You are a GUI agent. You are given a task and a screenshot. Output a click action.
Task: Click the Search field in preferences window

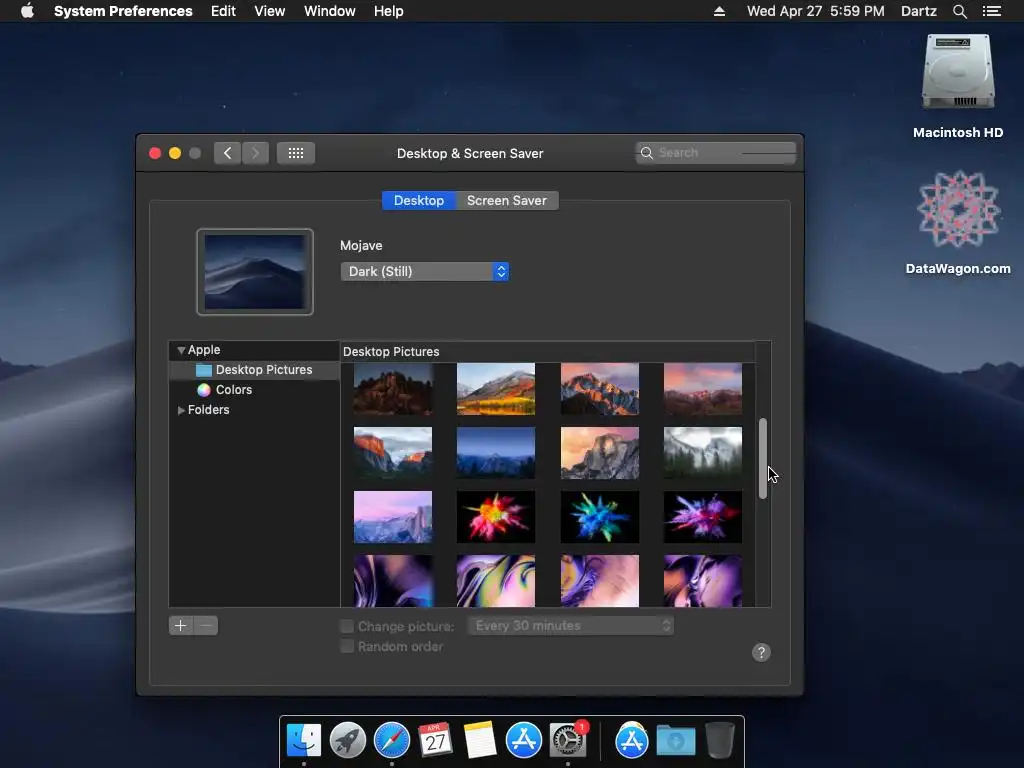coord(716,153)
